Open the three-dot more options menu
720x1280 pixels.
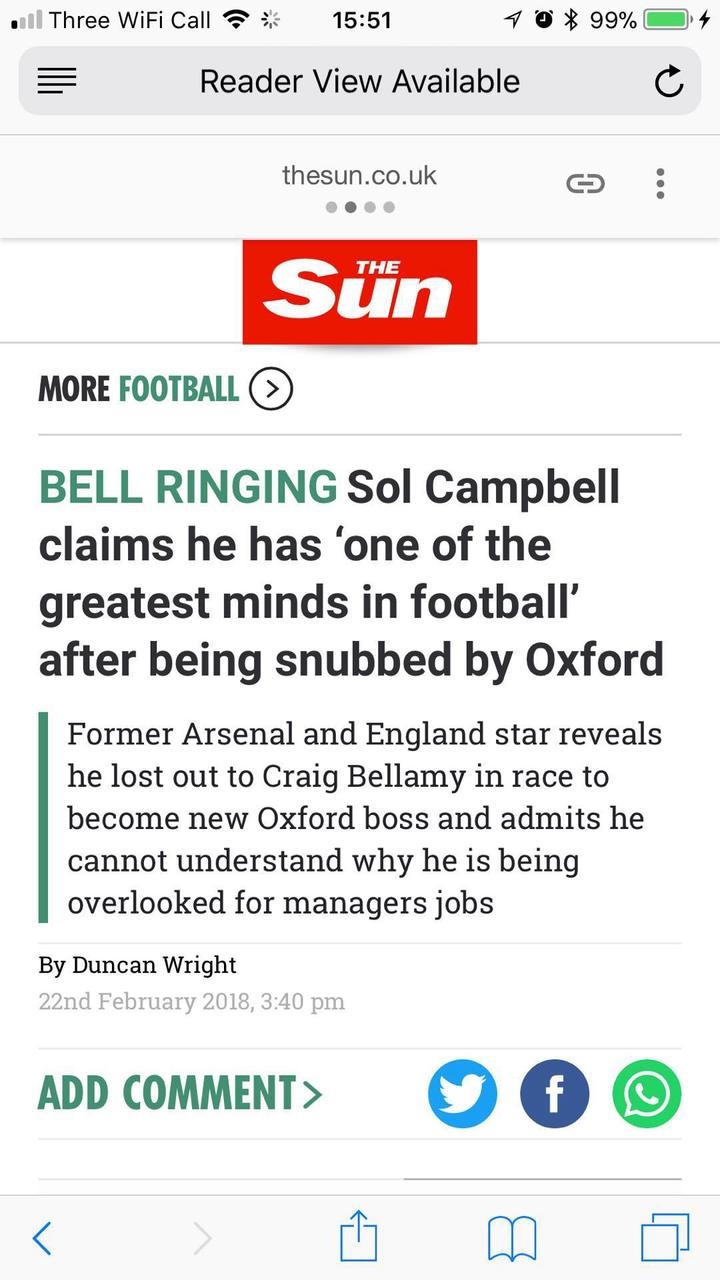[x=660, y=183]
